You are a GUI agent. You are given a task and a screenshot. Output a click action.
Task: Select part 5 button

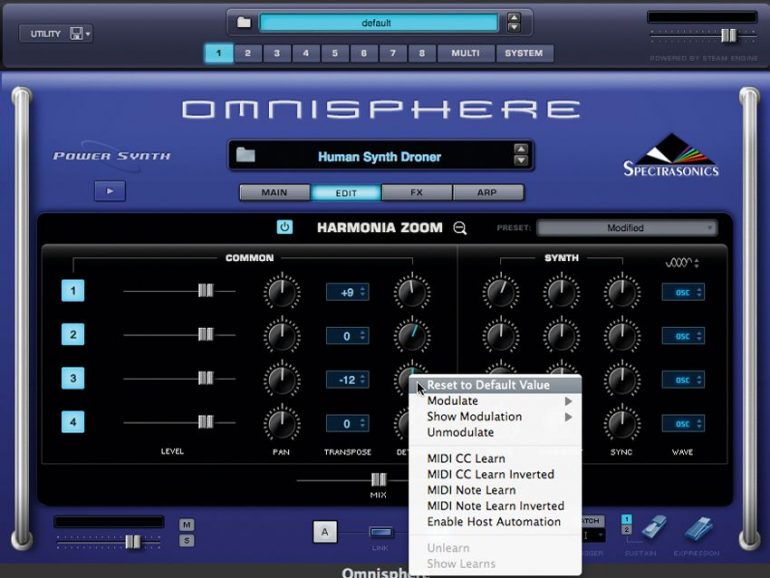(x=334, y=53)
